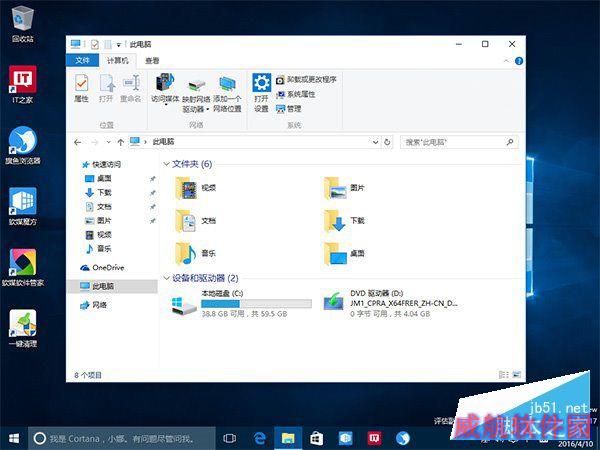Select the Documents (文档) folder in content pane
The height and width of the screenshot is (450, 600).
196,221
